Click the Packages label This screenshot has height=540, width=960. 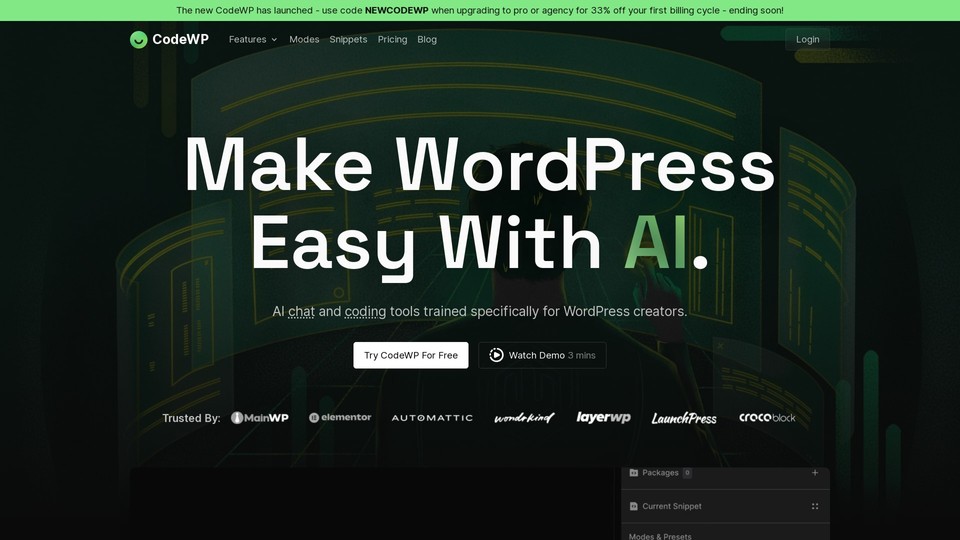(660, 473)
